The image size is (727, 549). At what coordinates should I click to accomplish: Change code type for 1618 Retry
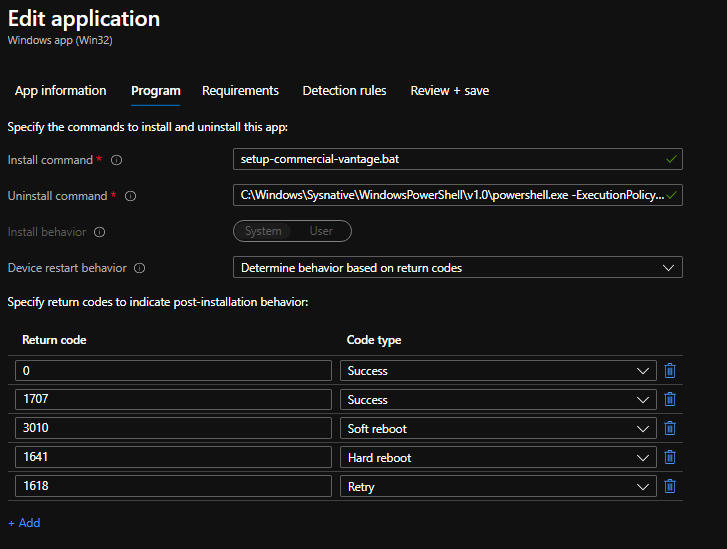pyautogui.click(x=498, y=487)
